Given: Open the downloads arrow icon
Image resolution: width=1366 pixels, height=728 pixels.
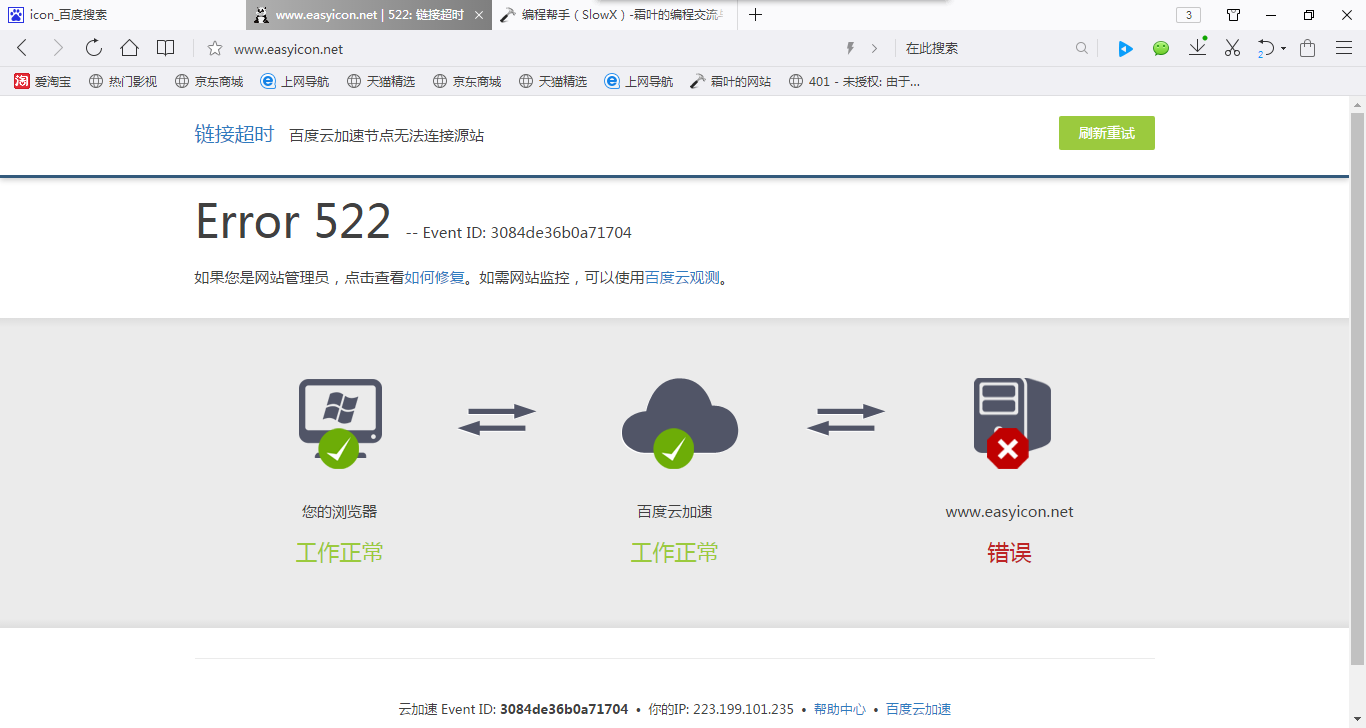Looking at the screenshot, I should click(x=1197, y=47).
